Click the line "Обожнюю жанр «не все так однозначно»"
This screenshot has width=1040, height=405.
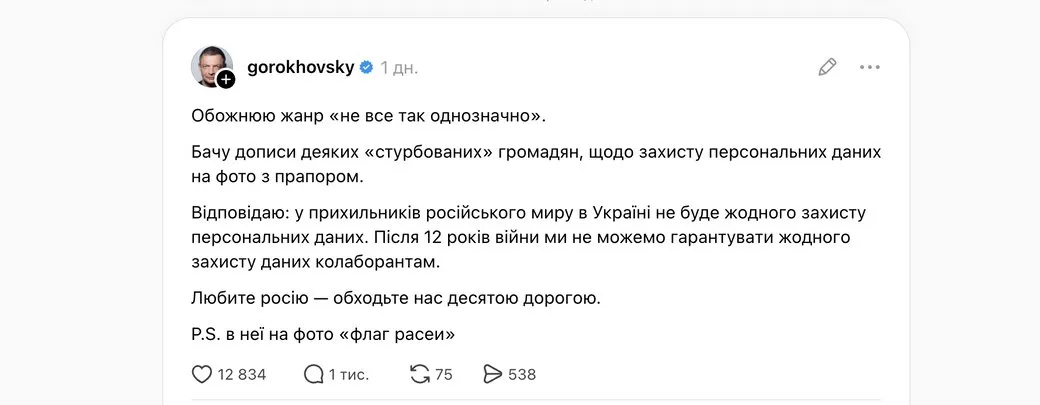click(368, 115)
